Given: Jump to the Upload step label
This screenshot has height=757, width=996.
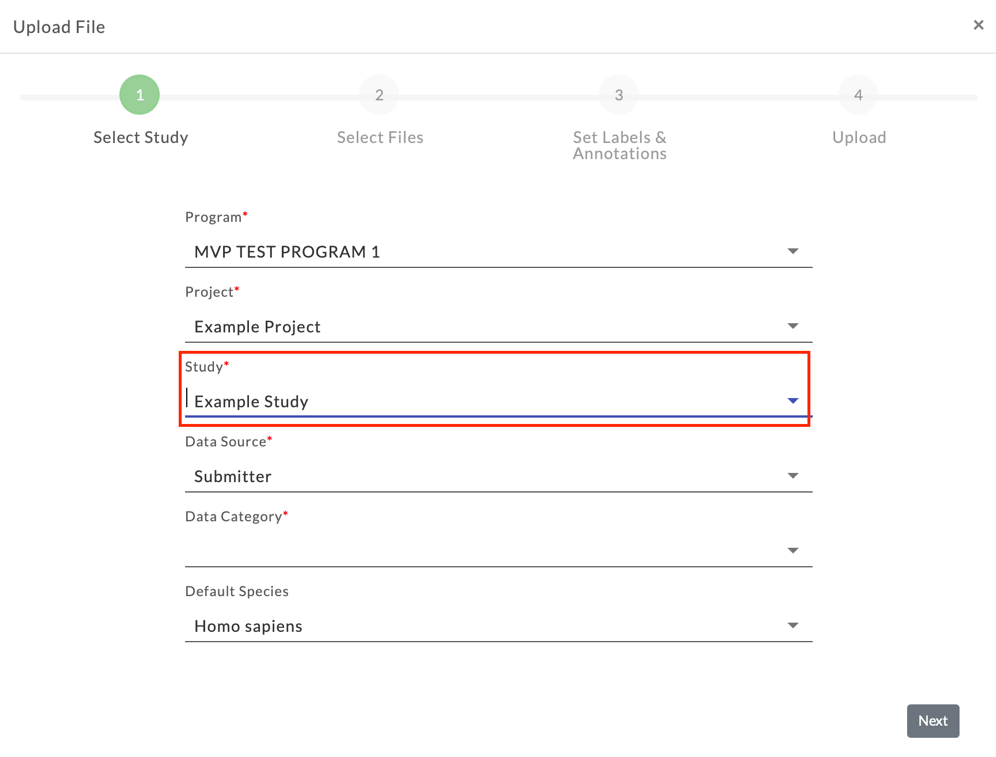Looking at the screenshot, I should coord(859,137).
